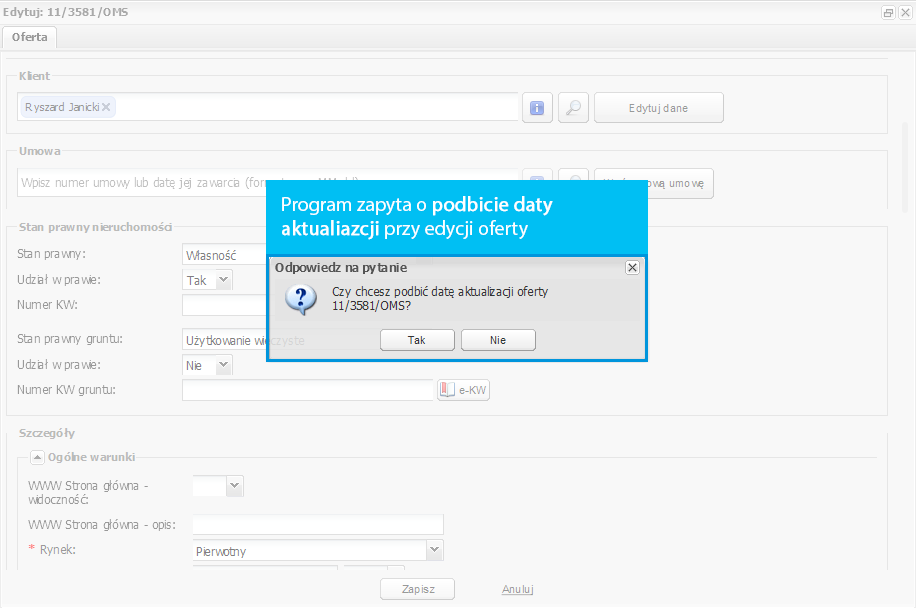The height and width of the screenshot is (608, 916).
Task: Open second Udział w prawie dropdown (Nie)
Action: [223, 365]
